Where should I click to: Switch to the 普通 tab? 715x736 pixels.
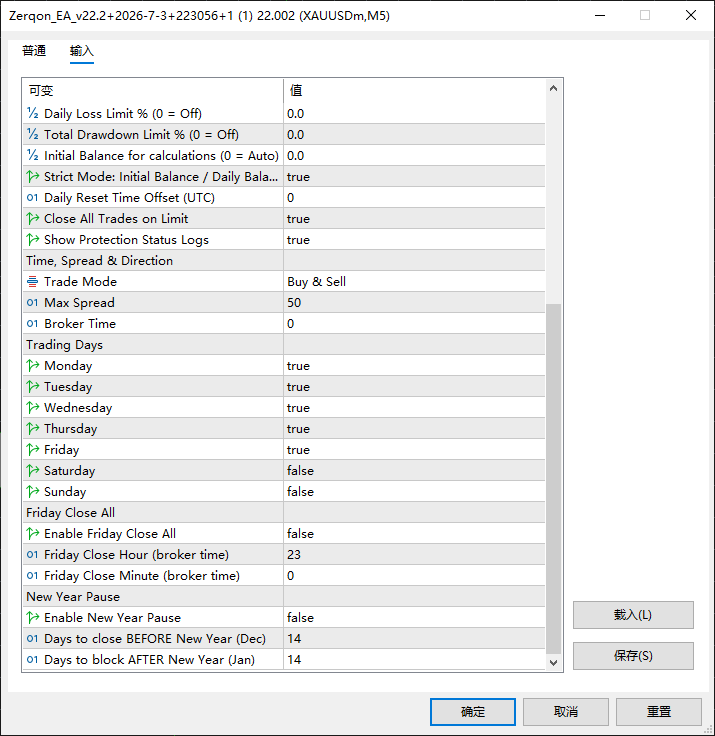click(34, 51)
